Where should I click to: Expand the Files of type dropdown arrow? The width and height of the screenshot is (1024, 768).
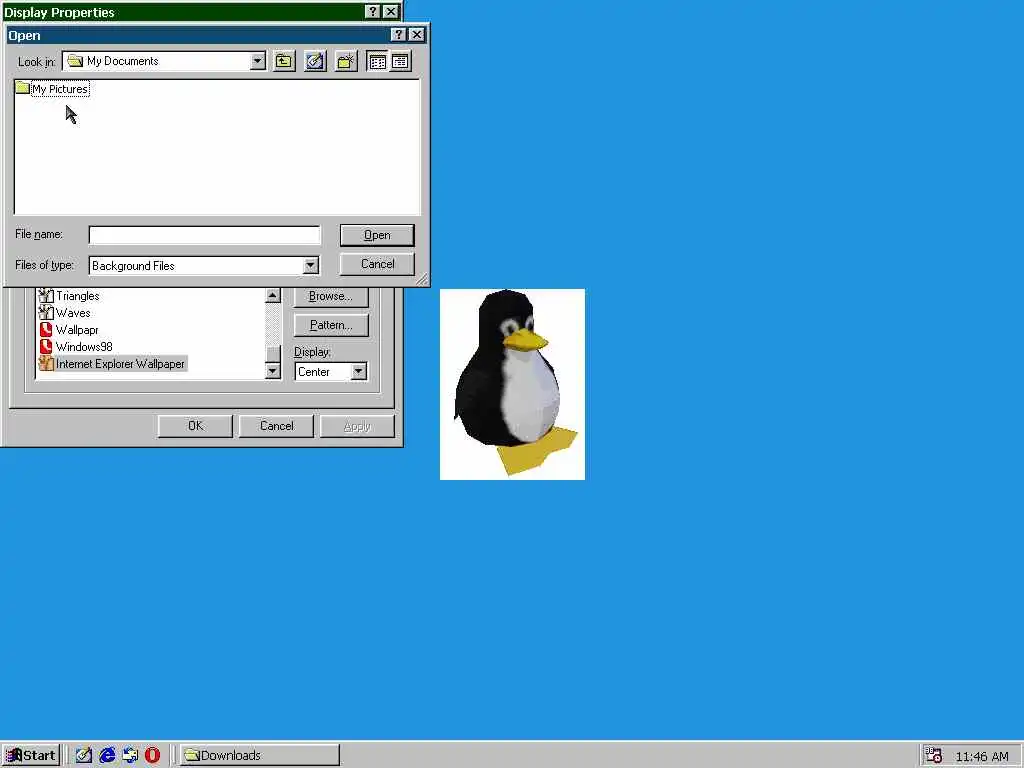point(311,265)
